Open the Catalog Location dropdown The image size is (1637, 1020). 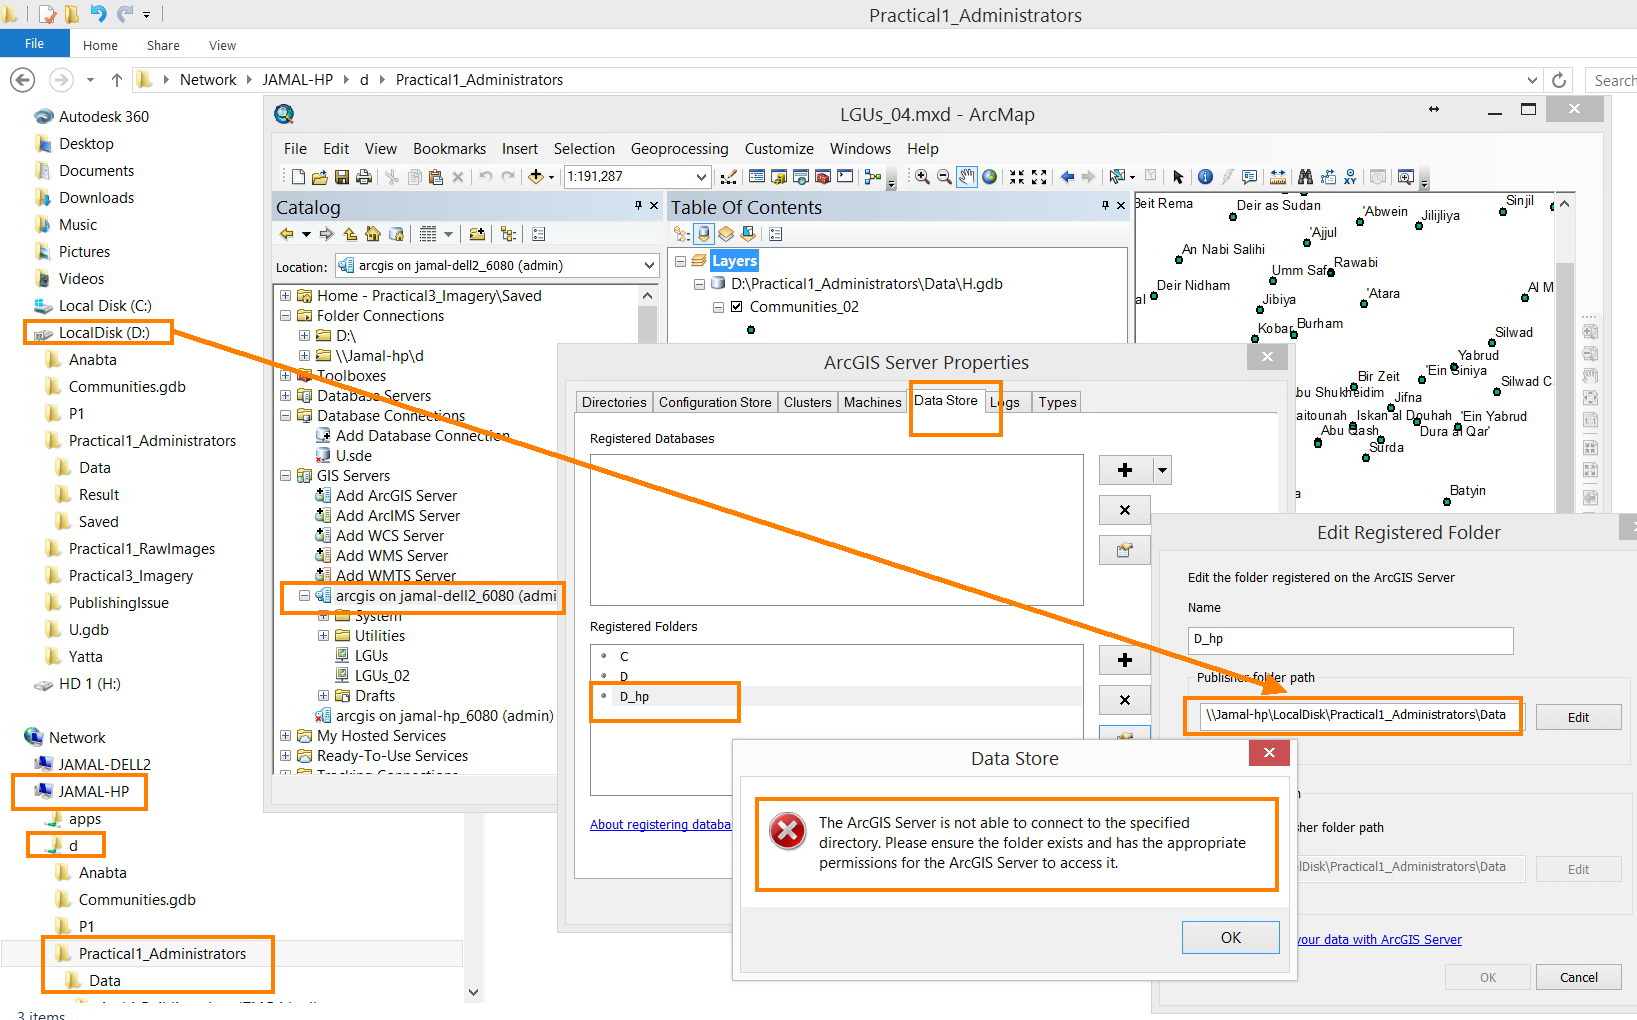click(x=649, y=266)
